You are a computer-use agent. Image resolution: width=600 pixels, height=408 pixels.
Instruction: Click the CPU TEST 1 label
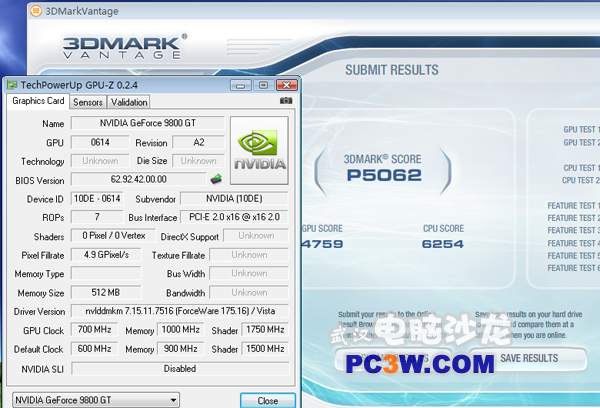581,168
